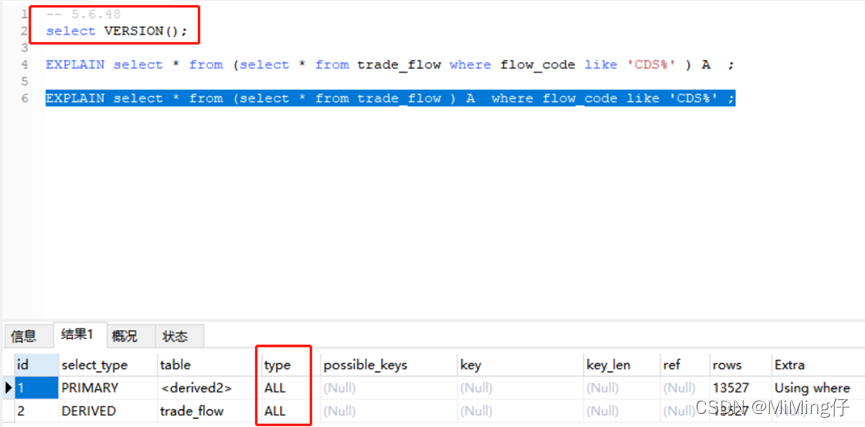Click line number 4 in gutter
Screen dimensions: 865x427
[24, 65]
